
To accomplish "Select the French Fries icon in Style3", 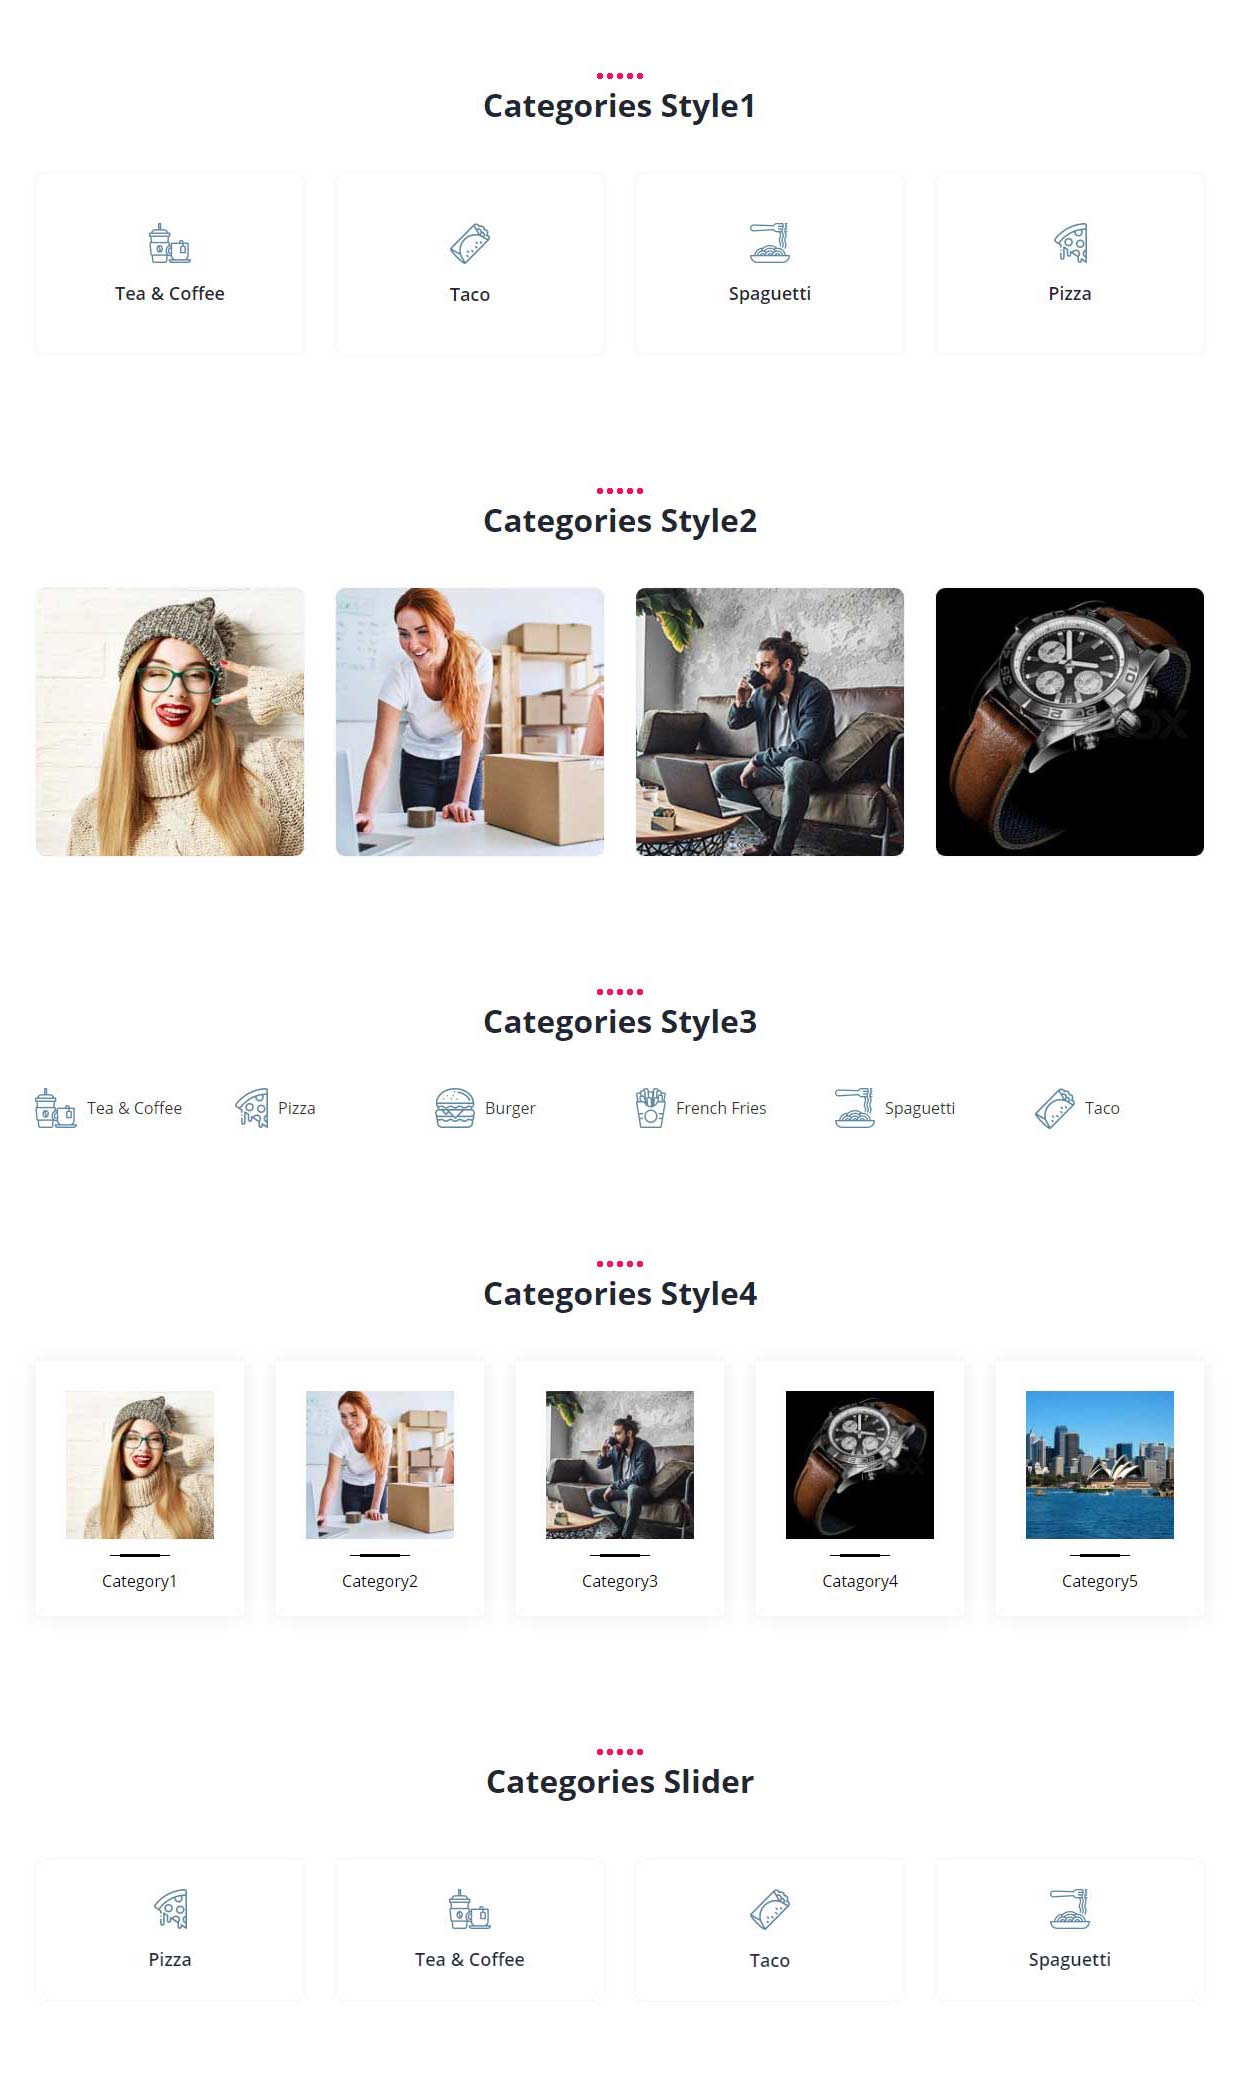I will (650, 1108).
